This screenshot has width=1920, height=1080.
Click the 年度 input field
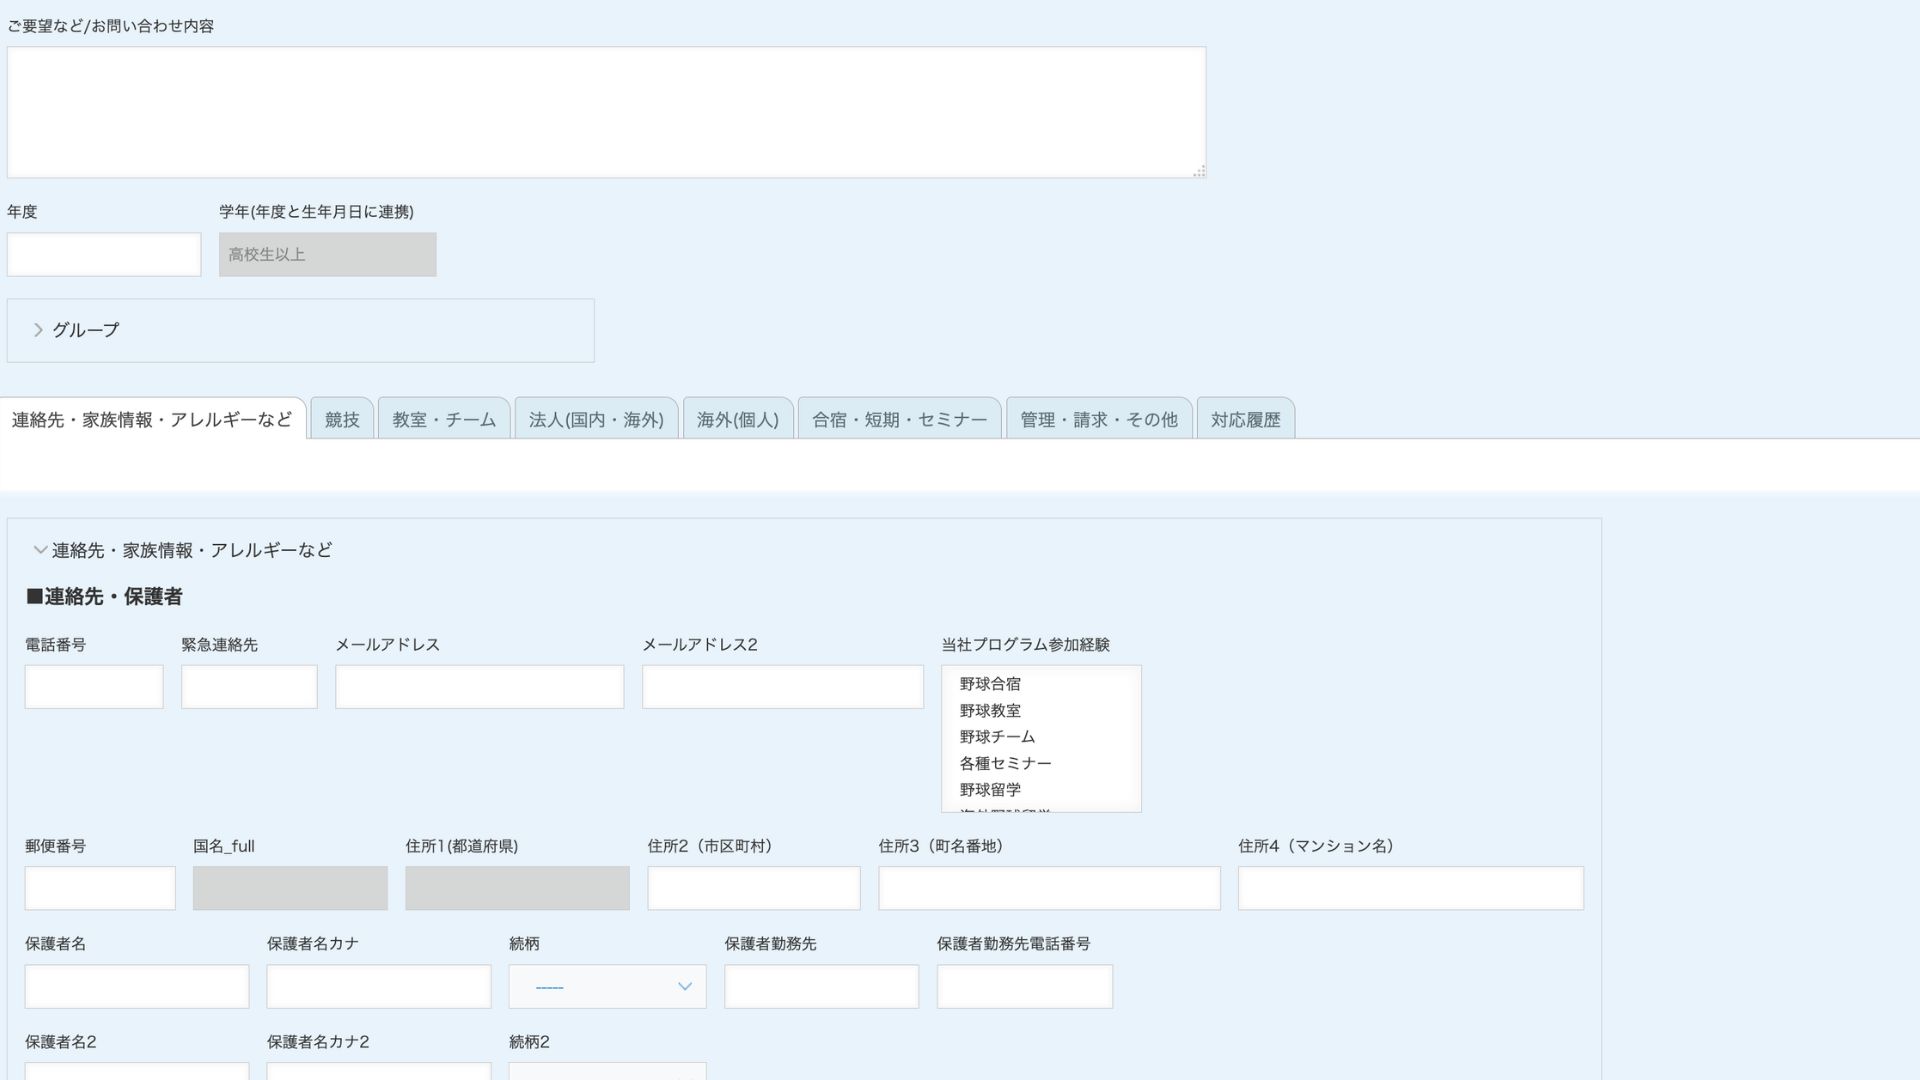click(x=104, y=255)
